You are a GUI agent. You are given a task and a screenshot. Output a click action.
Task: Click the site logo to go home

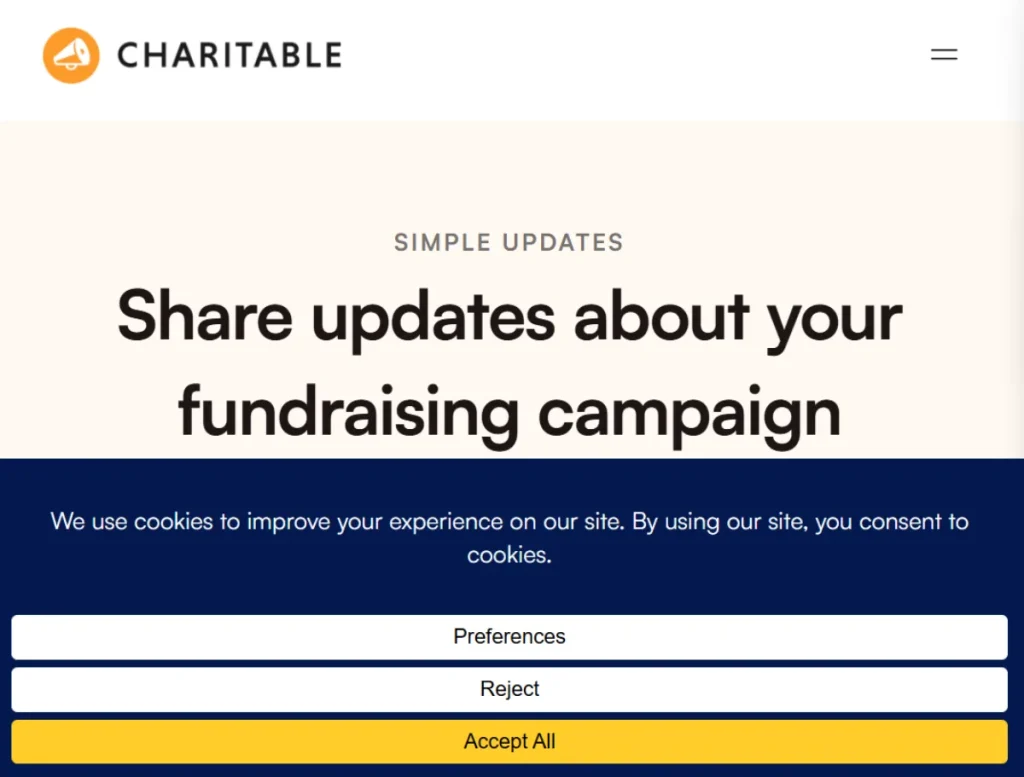(190, 55)
